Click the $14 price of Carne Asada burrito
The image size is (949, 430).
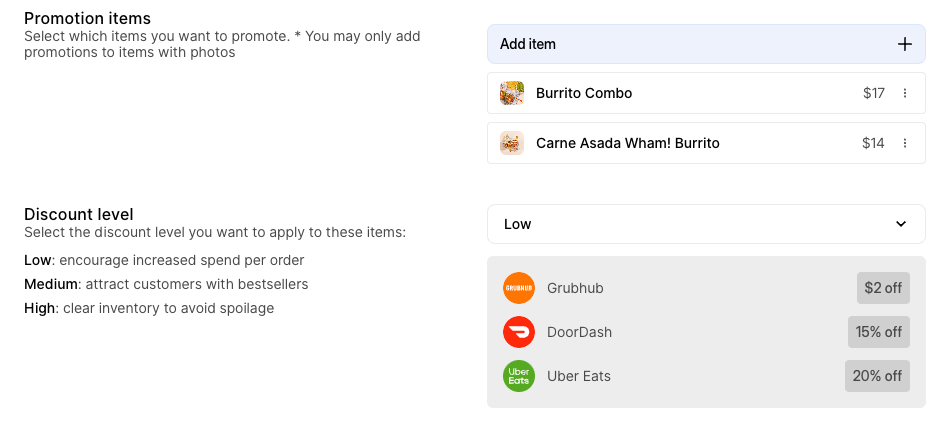[873, 144]
